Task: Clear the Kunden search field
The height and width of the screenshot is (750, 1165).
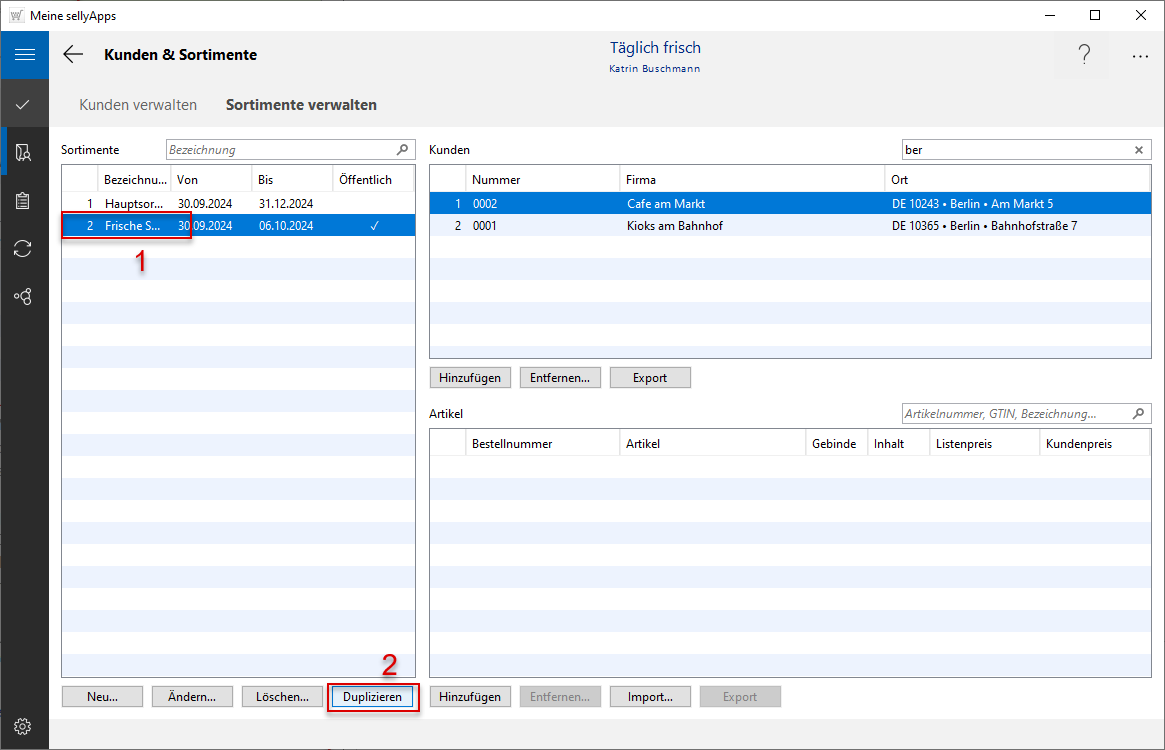Action: pyautogui.click(x=1138, y=150)
